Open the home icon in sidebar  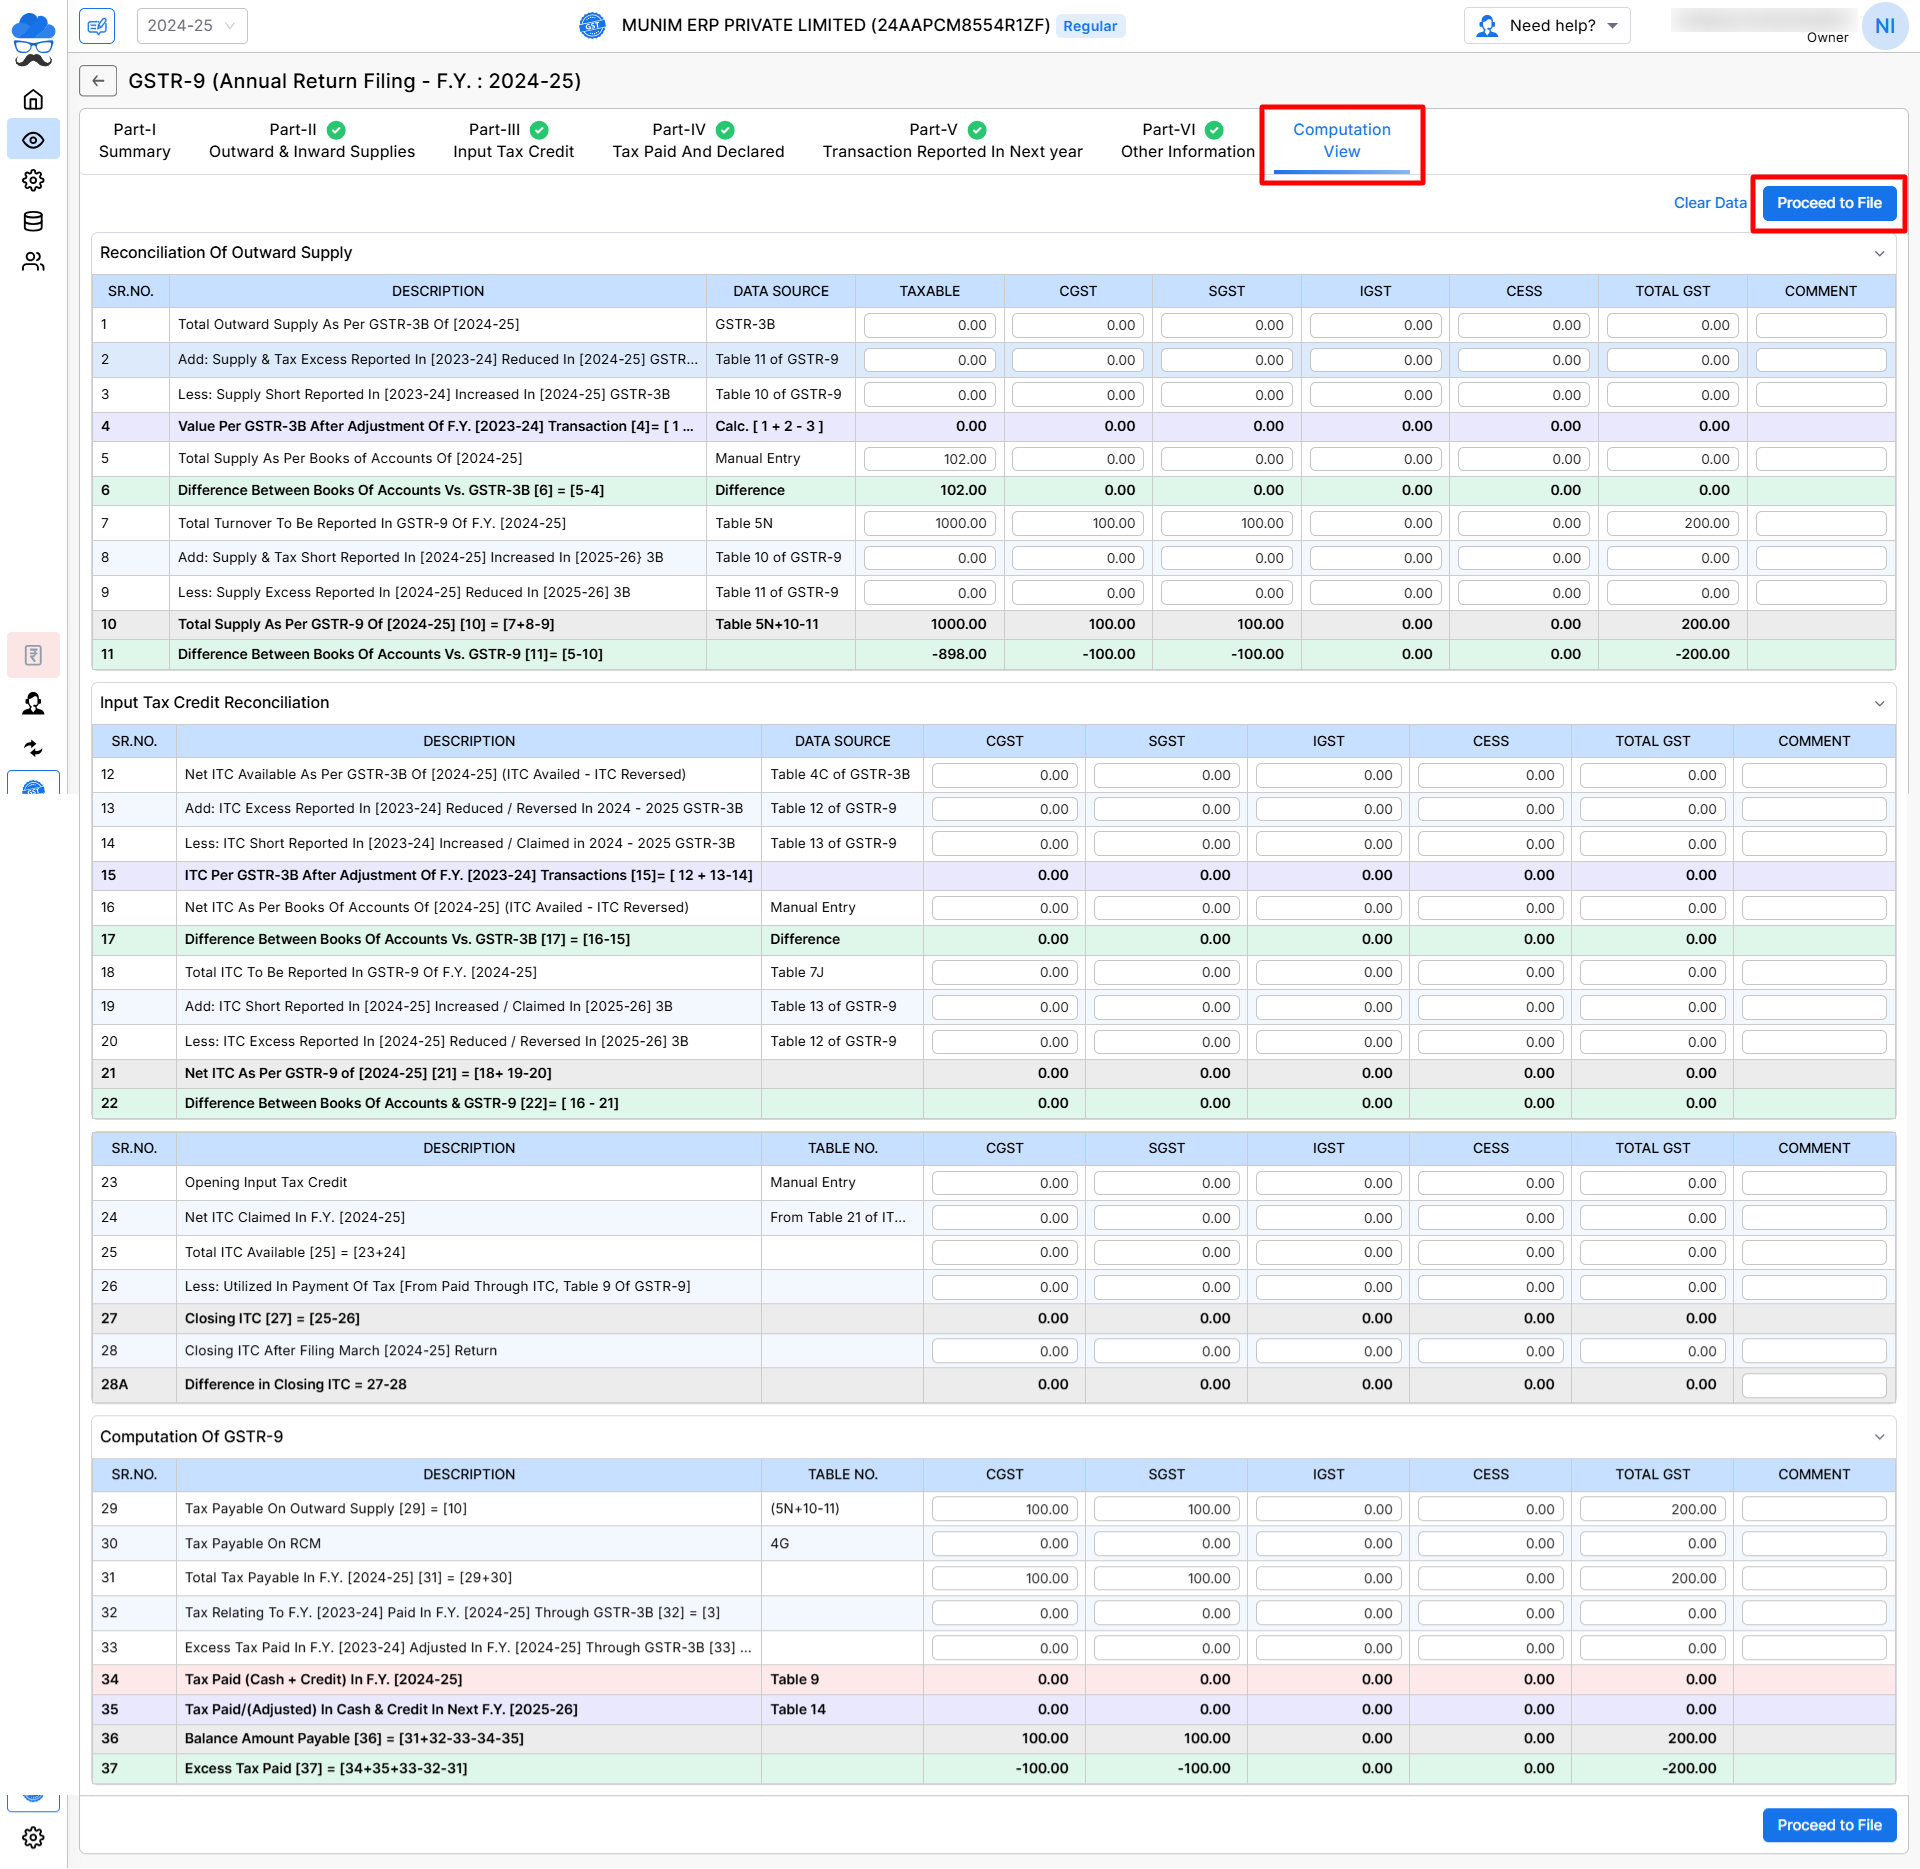33,99
